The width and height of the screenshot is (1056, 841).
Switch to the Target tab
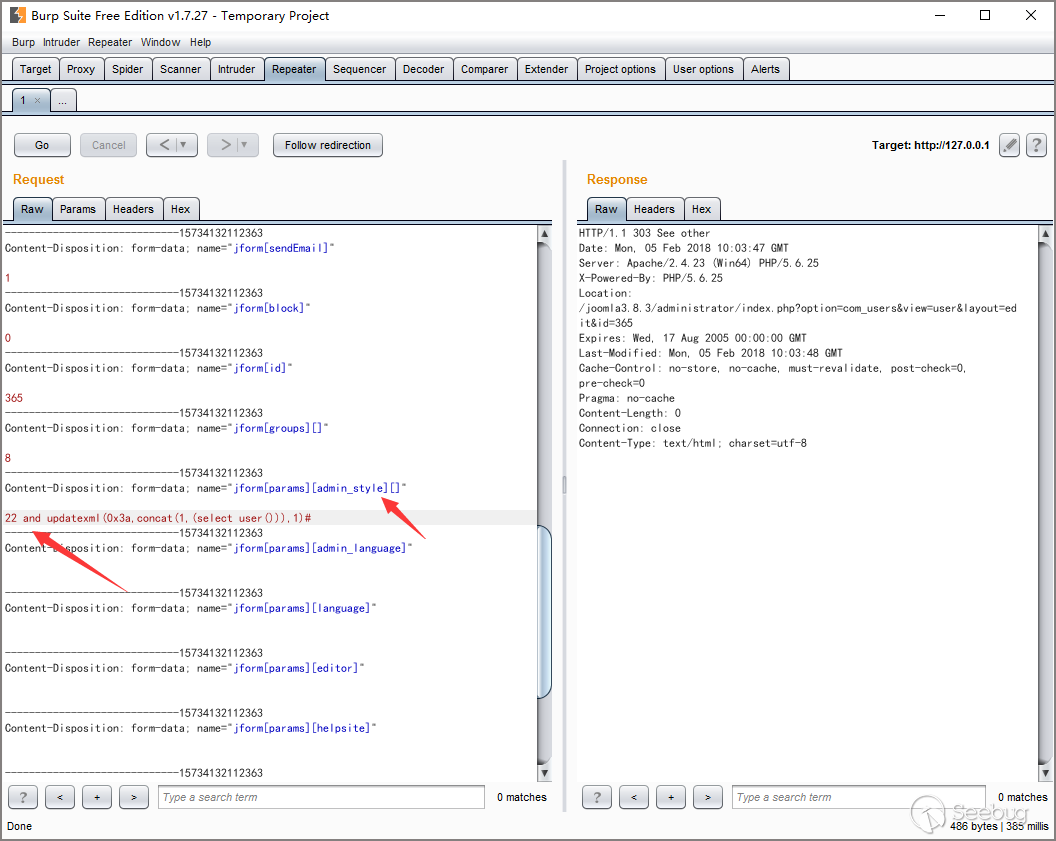(35, 69)
